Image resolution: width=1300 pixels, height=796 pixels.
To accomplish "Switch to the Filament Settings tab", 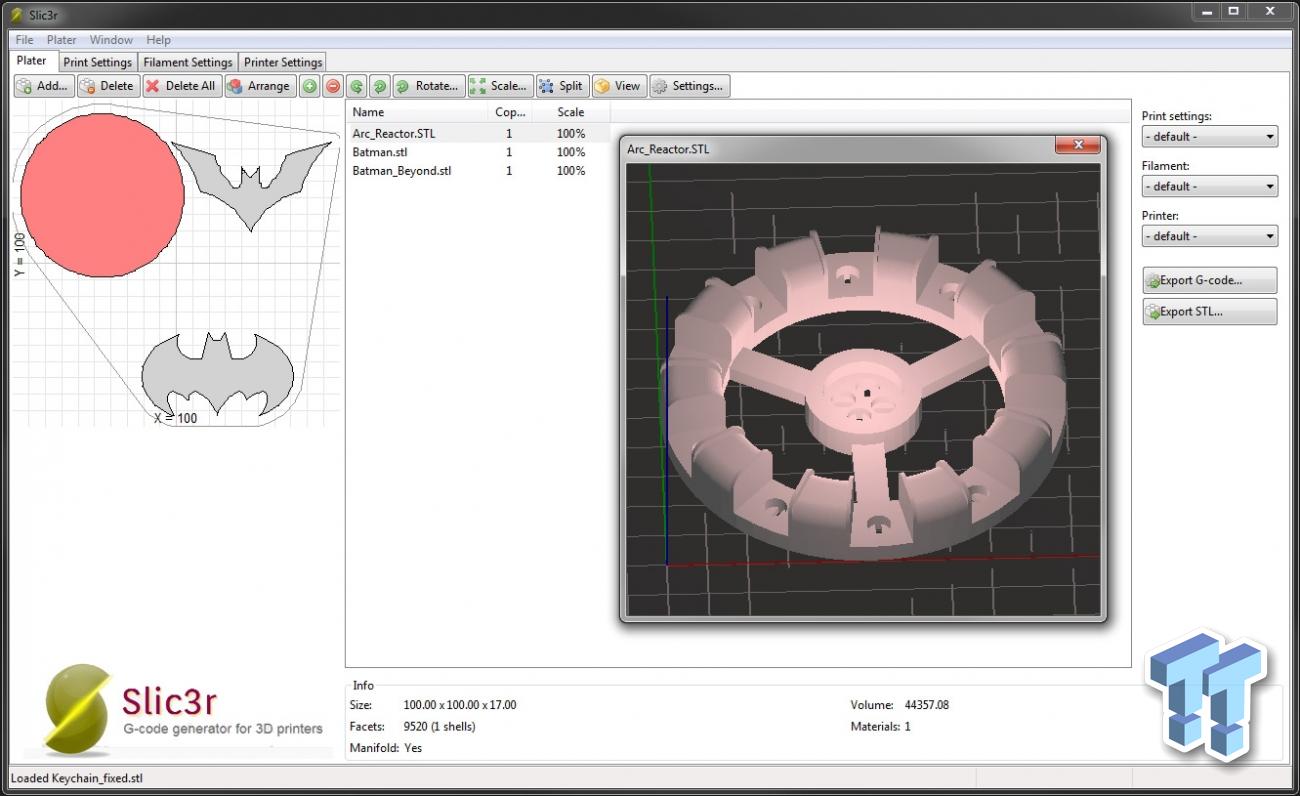I will [188, 62].
